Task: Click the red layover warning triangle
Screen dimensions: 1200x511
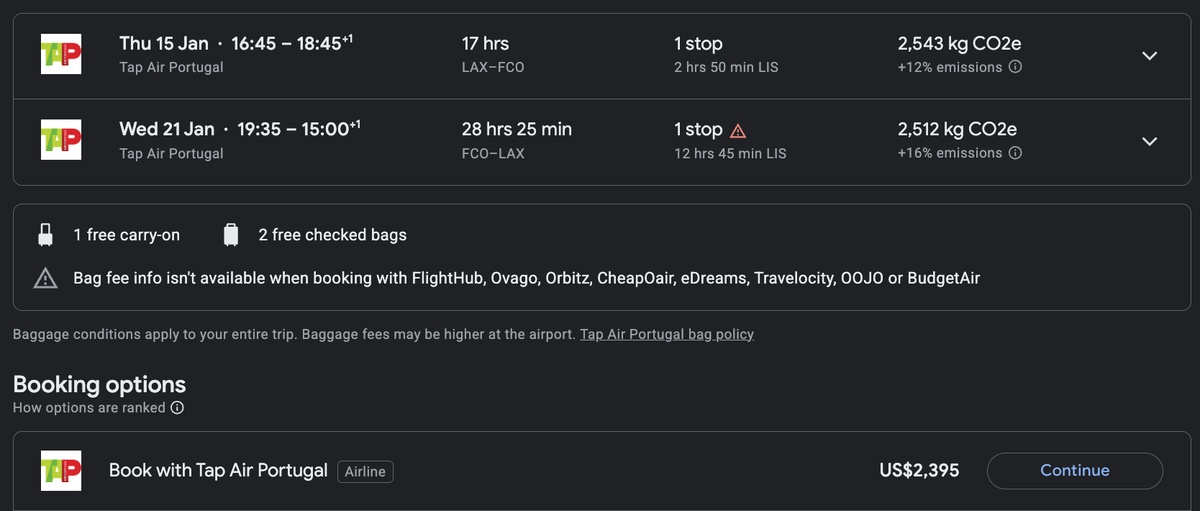Action: tap(738, 130)
